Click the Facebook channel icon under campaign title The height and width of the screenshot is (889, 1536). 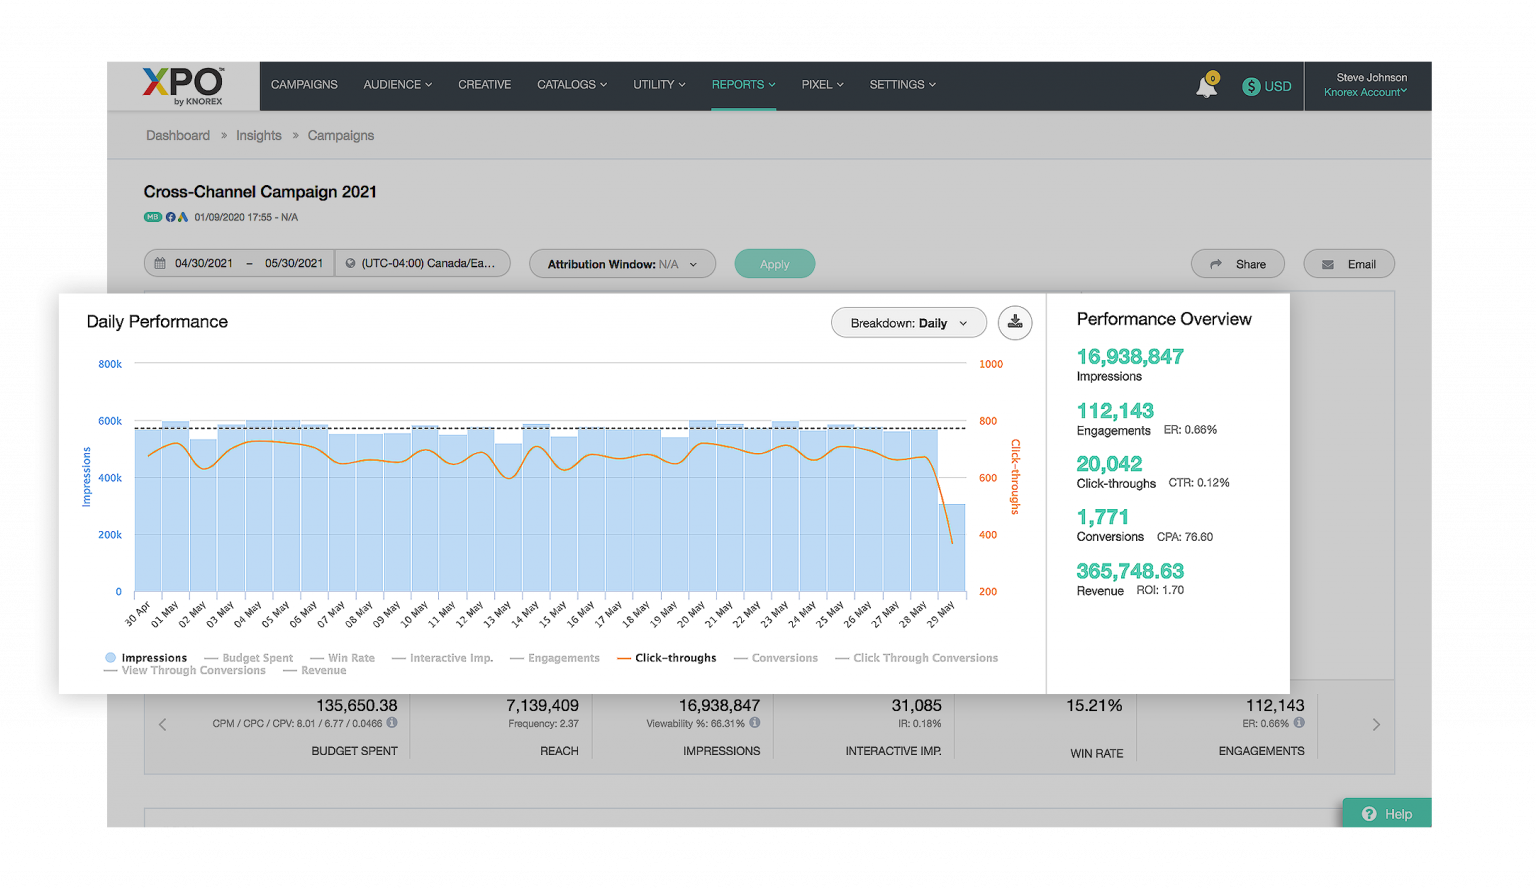(x=170, y=216)
